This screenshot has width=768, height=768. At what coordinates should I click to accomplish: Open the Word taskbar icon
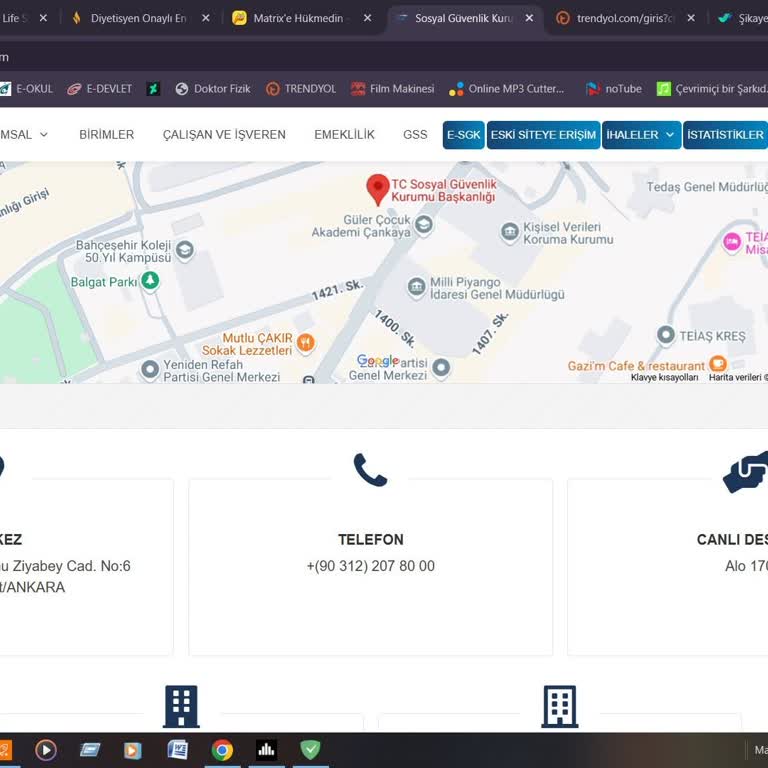(178, 750)
